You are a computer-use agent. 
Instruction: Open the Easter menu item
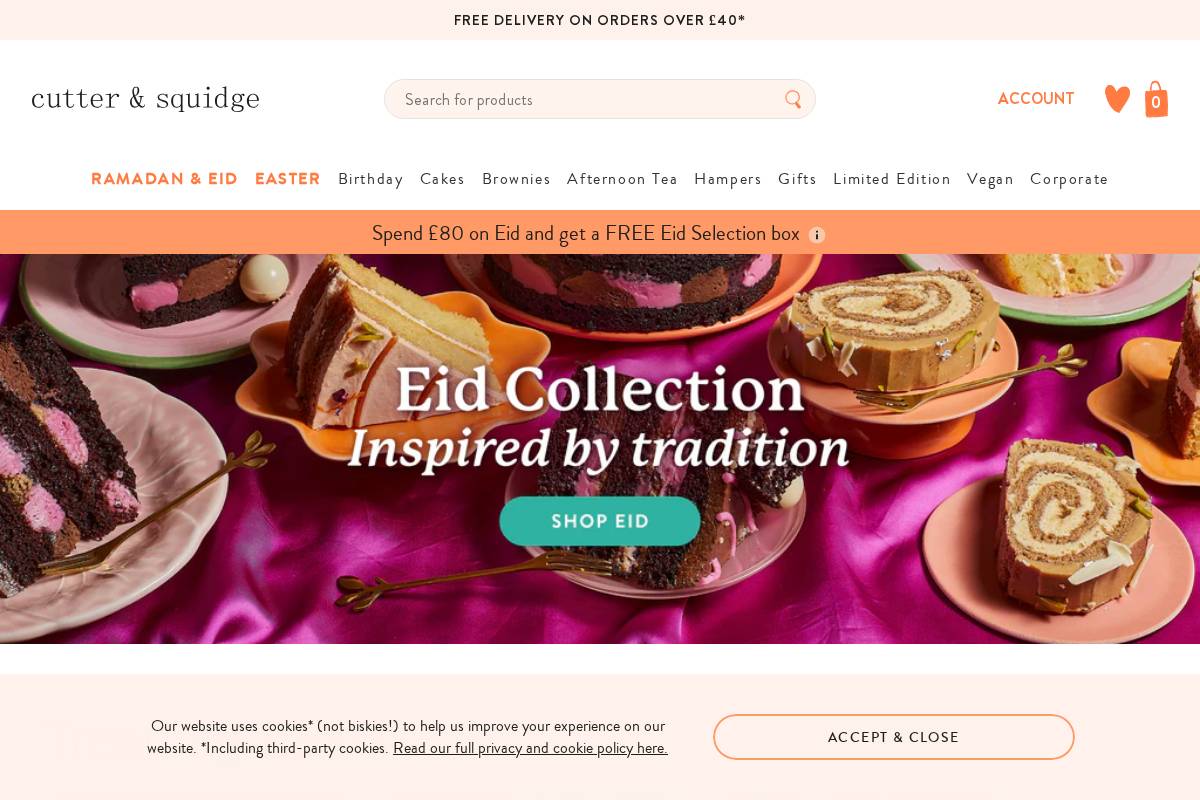tap(288, 179)
